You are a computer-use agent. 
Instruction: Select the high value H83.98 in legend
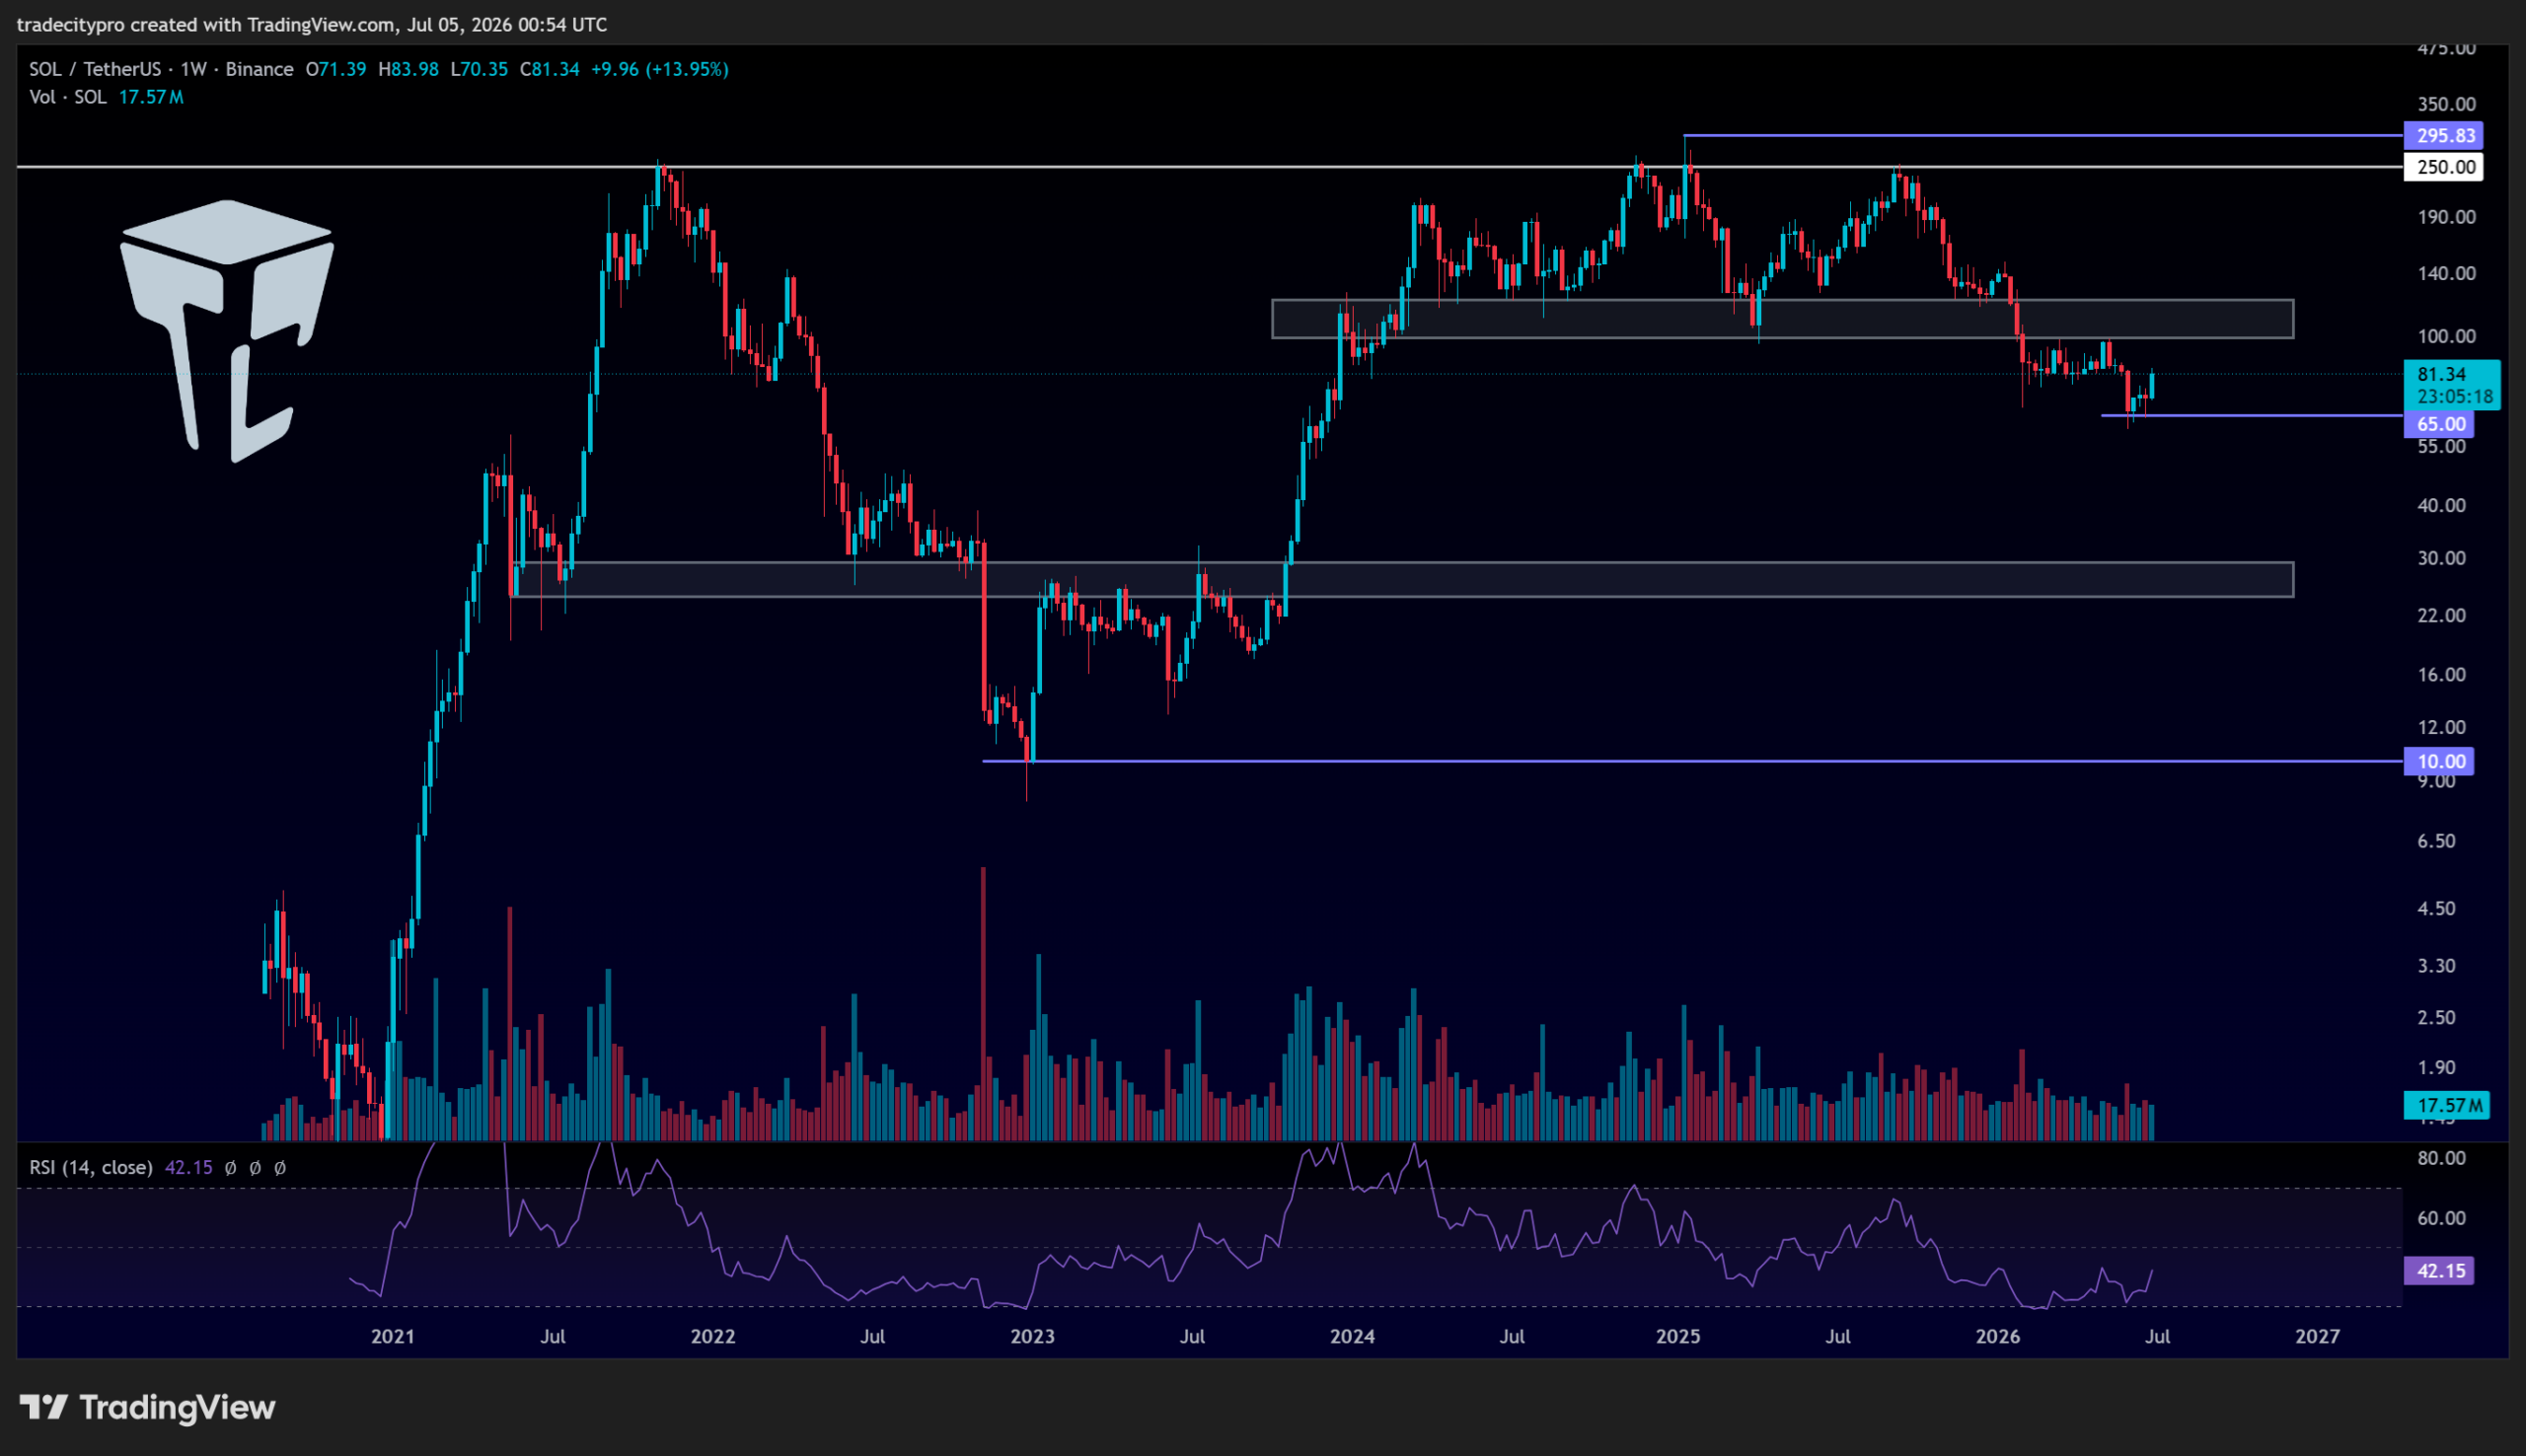point(408,69)
